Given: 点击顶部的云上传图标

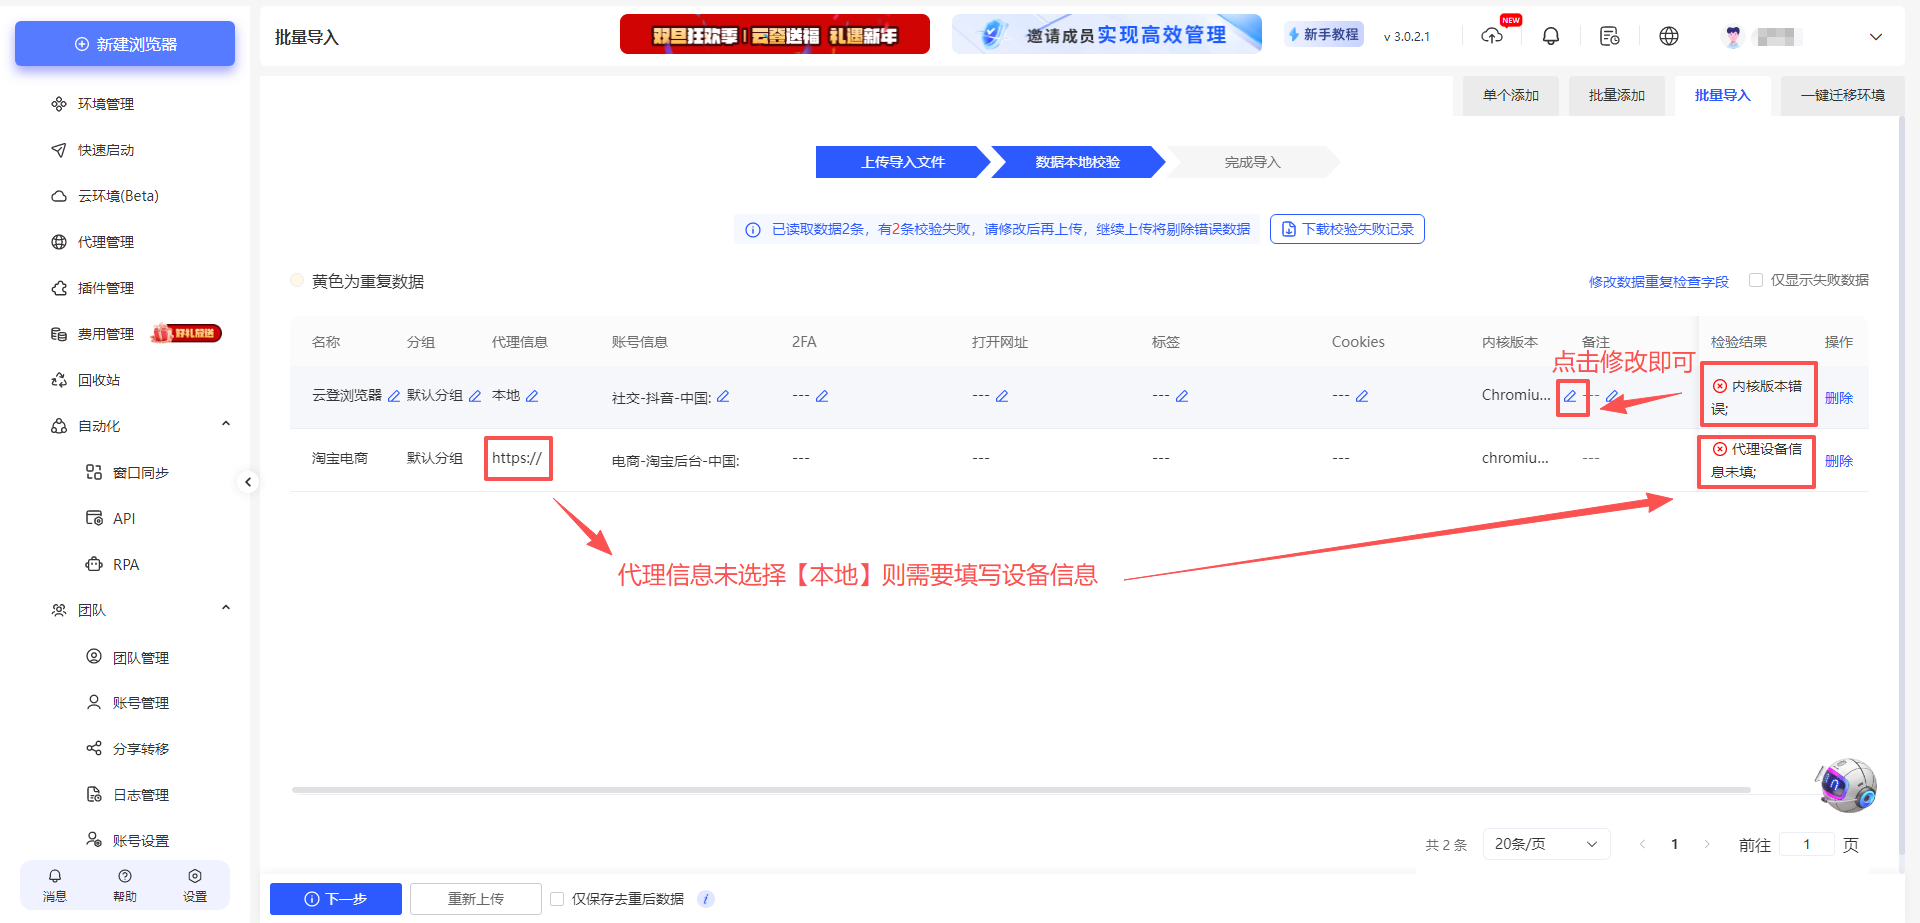Looking at the screenshot, I should point(1492,36).
